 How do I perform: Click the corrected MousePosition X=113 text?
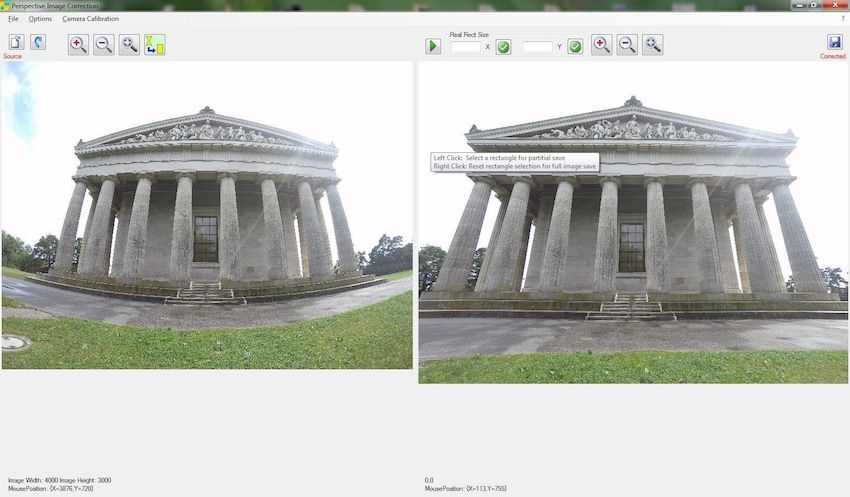tap(466, 488)
